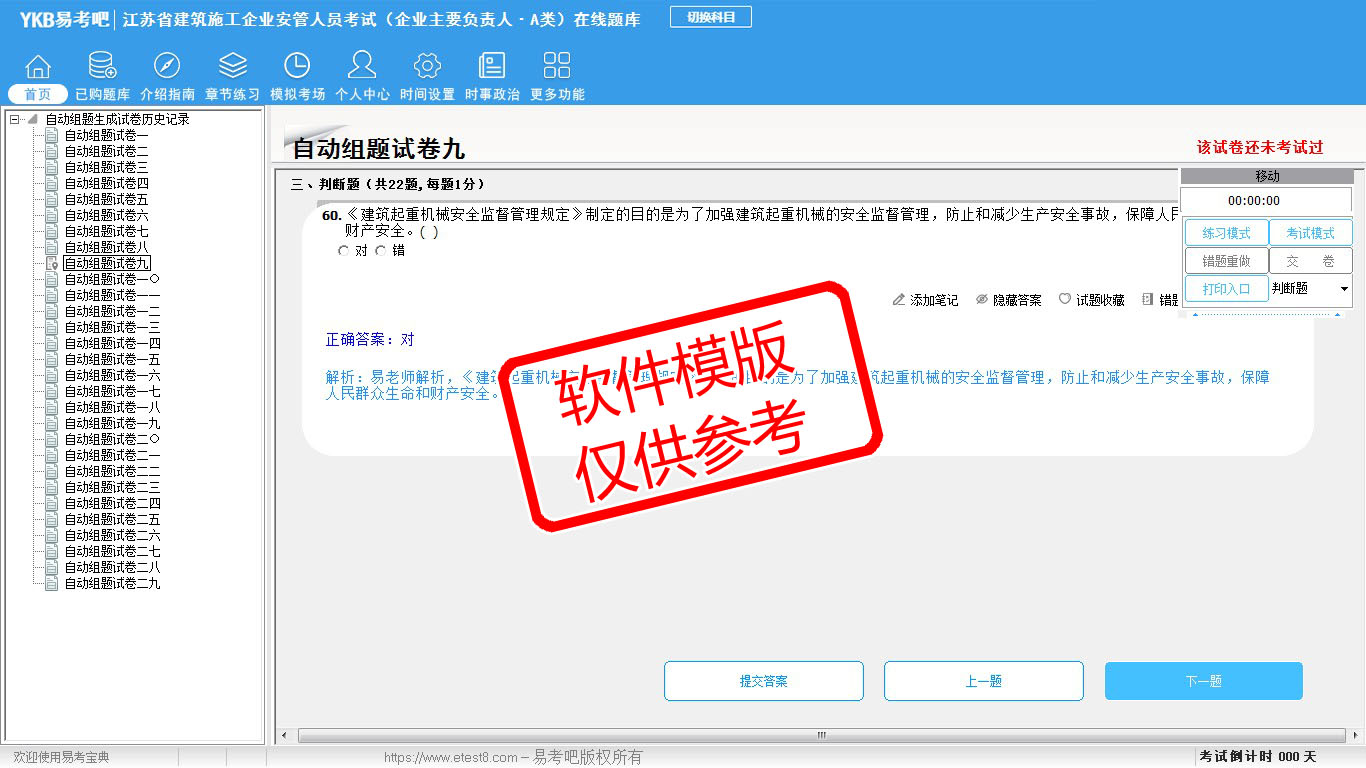This screenshot has height=768, width=1366.
Task: Open 介绍指南 compass icon
Action: point(167,67)
